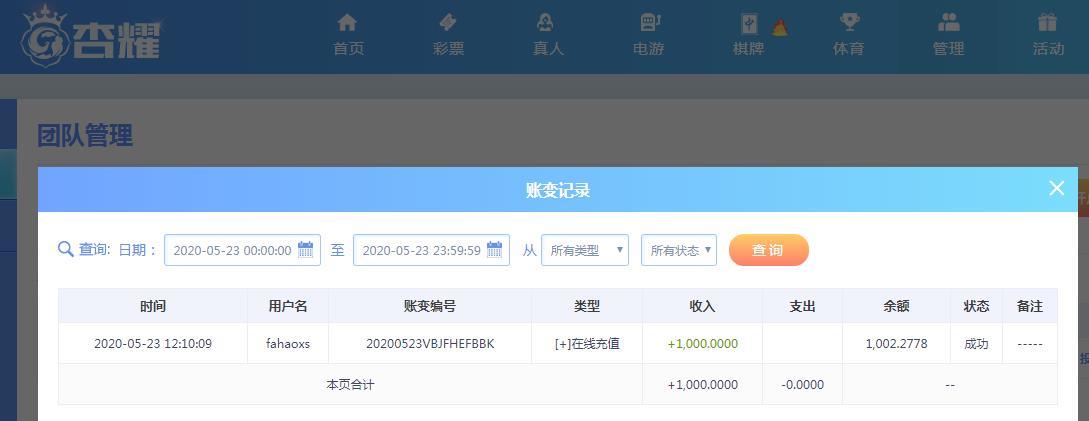The height and width of the screenshot is (421, 1089).
Task: Select the 电游 menu label
Action: (649, 49)
